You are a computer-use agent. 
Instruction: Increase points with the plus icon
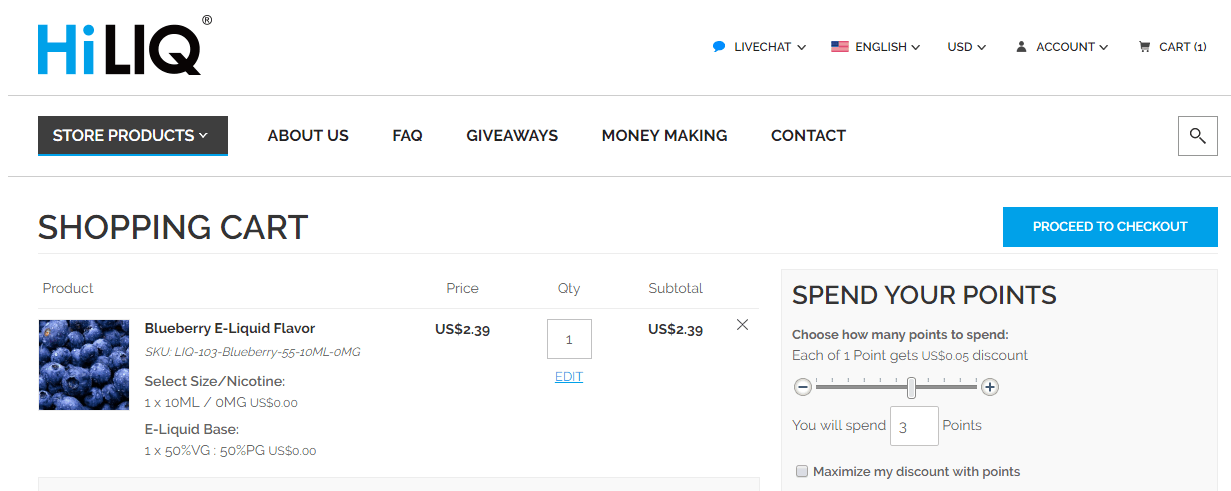pos(990,387)
